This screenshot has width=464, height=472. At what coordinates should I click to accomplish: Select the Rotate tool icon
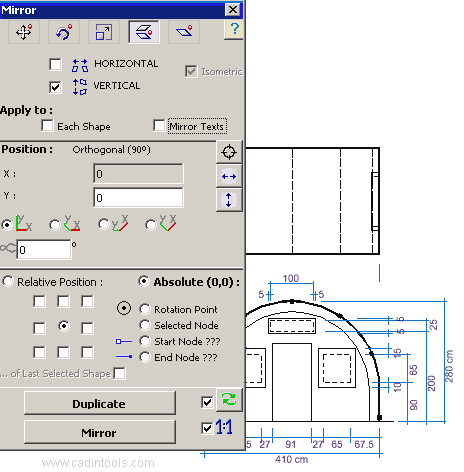[x=64, y=32]
